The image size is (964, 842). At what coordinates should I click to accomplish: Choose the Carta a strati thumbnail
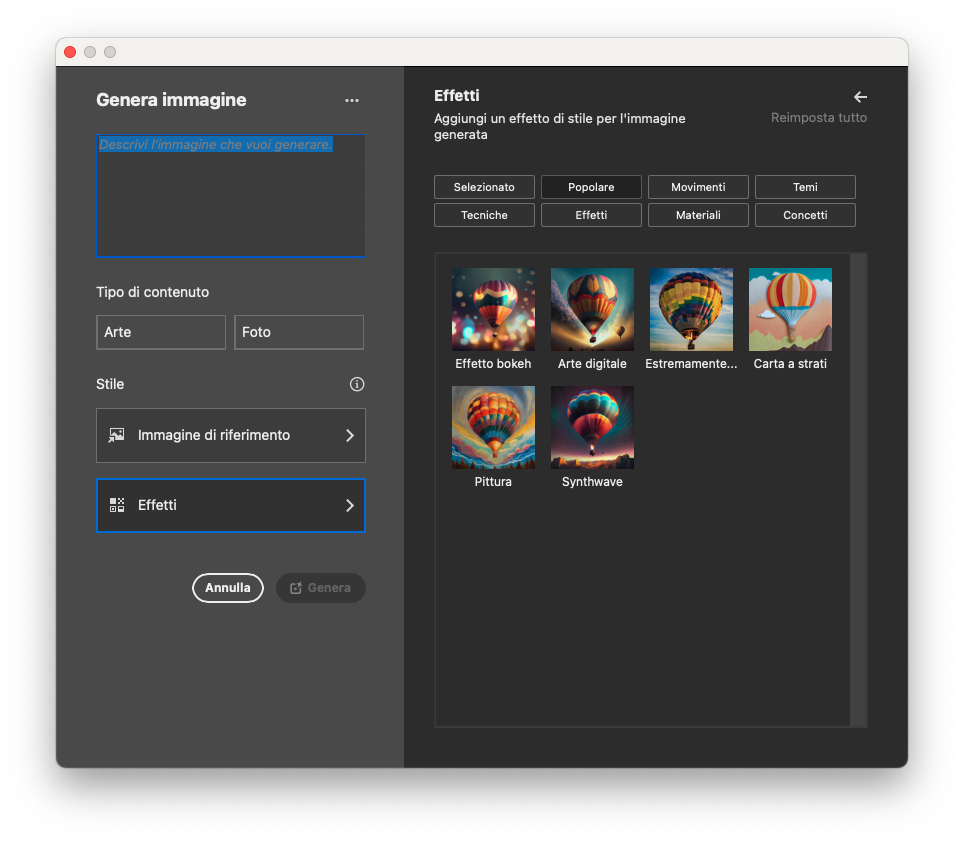coord(790,309)
